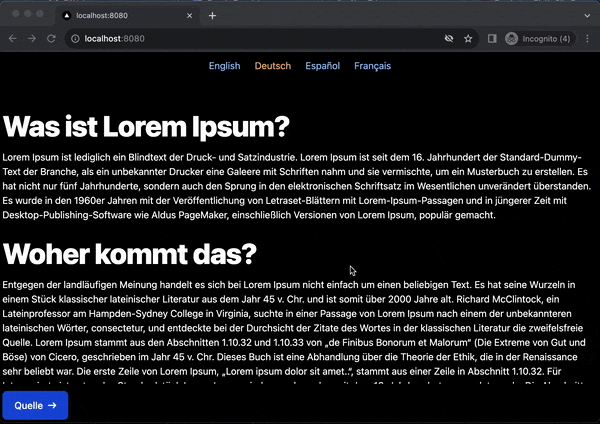This screenshot has width=600, height=424.
Task: Expand the tab search chevron
Action: pos(586,16)
